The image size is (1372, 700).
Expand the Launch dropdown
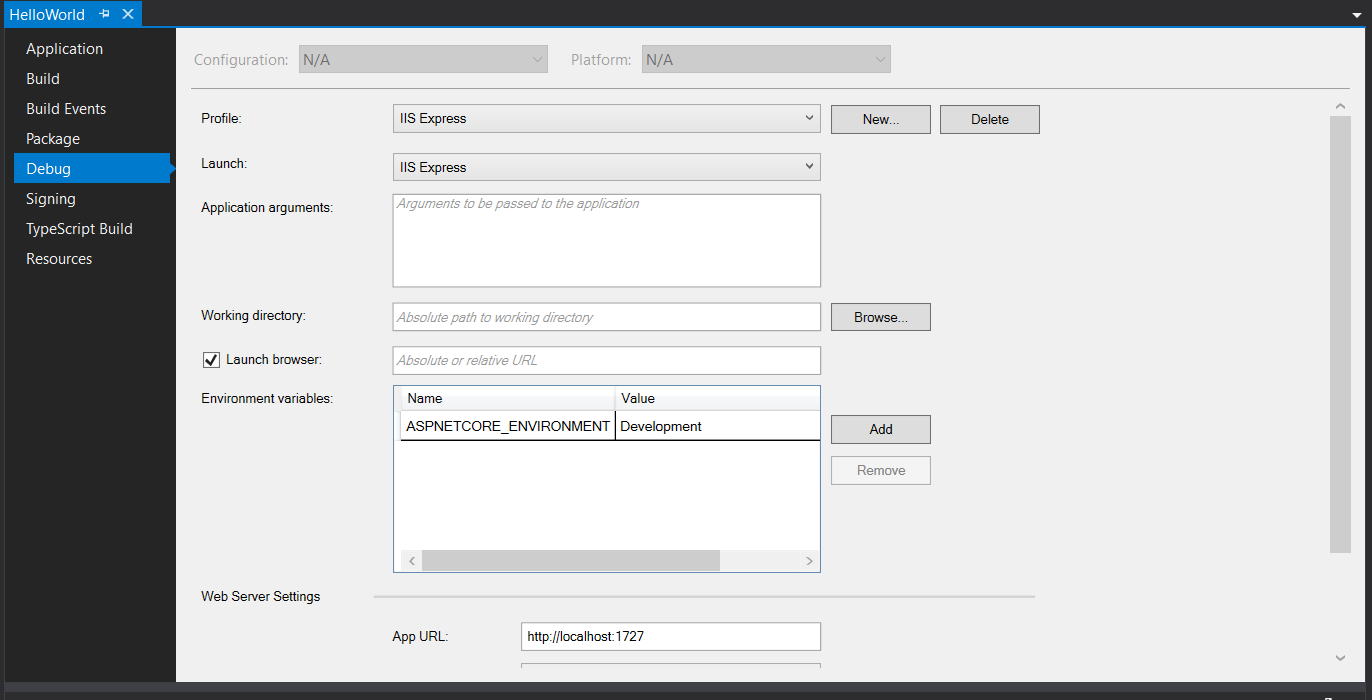click(606, 168)
